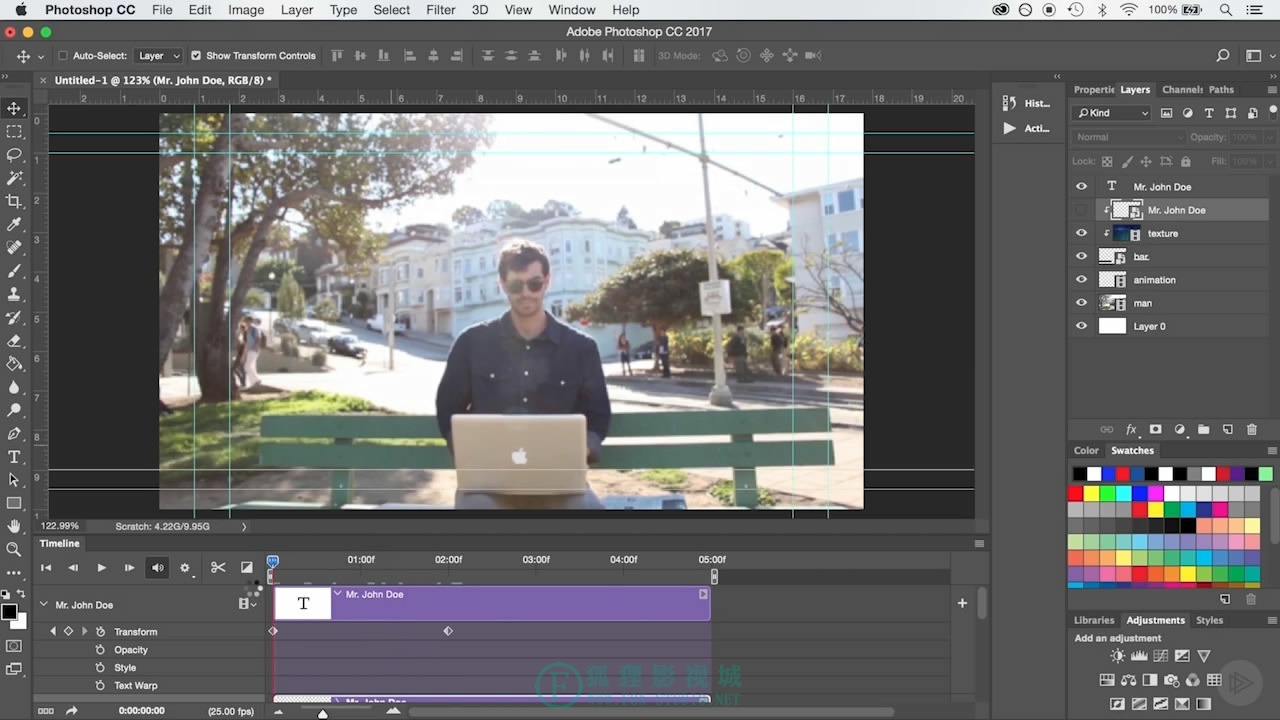
Task: Switch to the Channels tab
Action: 1182,90
